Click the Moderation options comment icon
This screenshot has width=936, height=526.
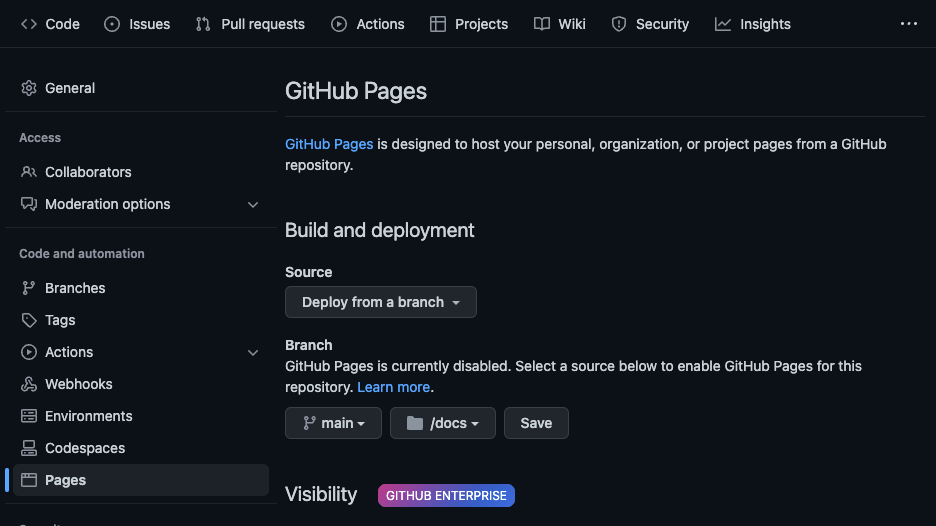pyautogui.click(x=29, y=204)
